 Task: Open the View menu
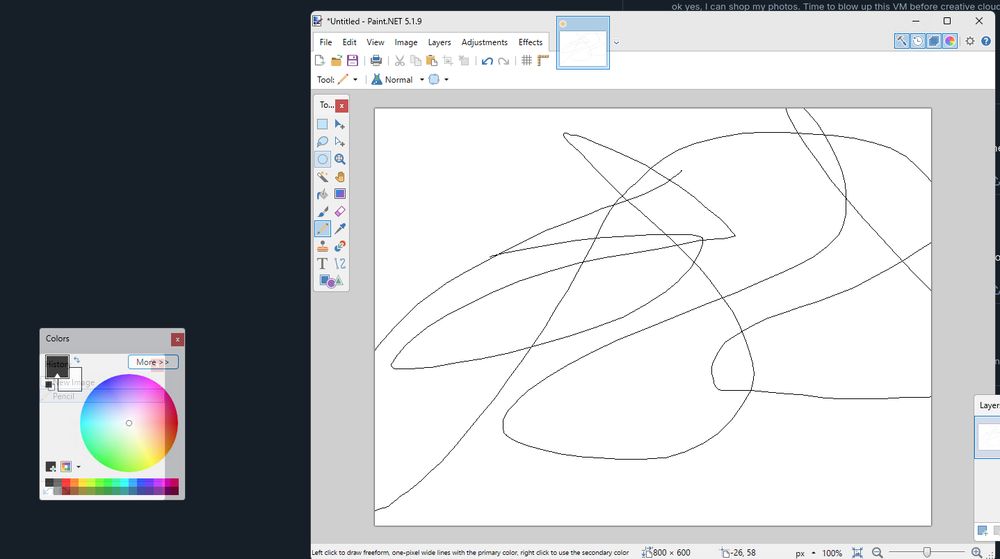pos(375,42)
